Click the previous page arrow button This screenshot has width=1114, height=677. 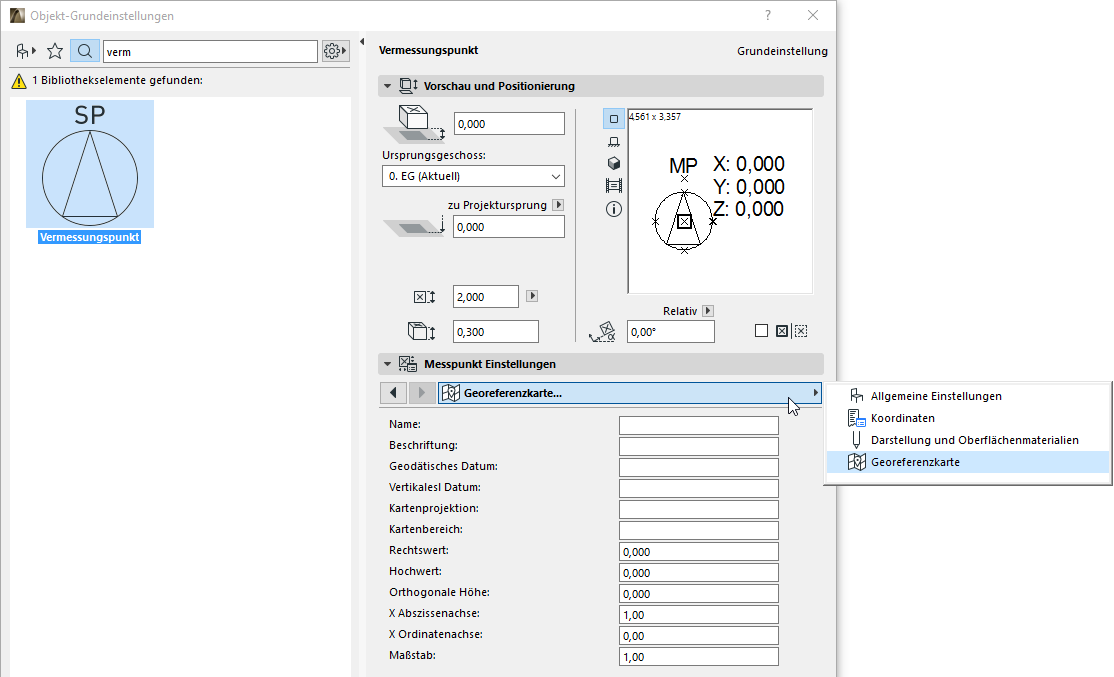pyautogui.click(x=393, y=393)
